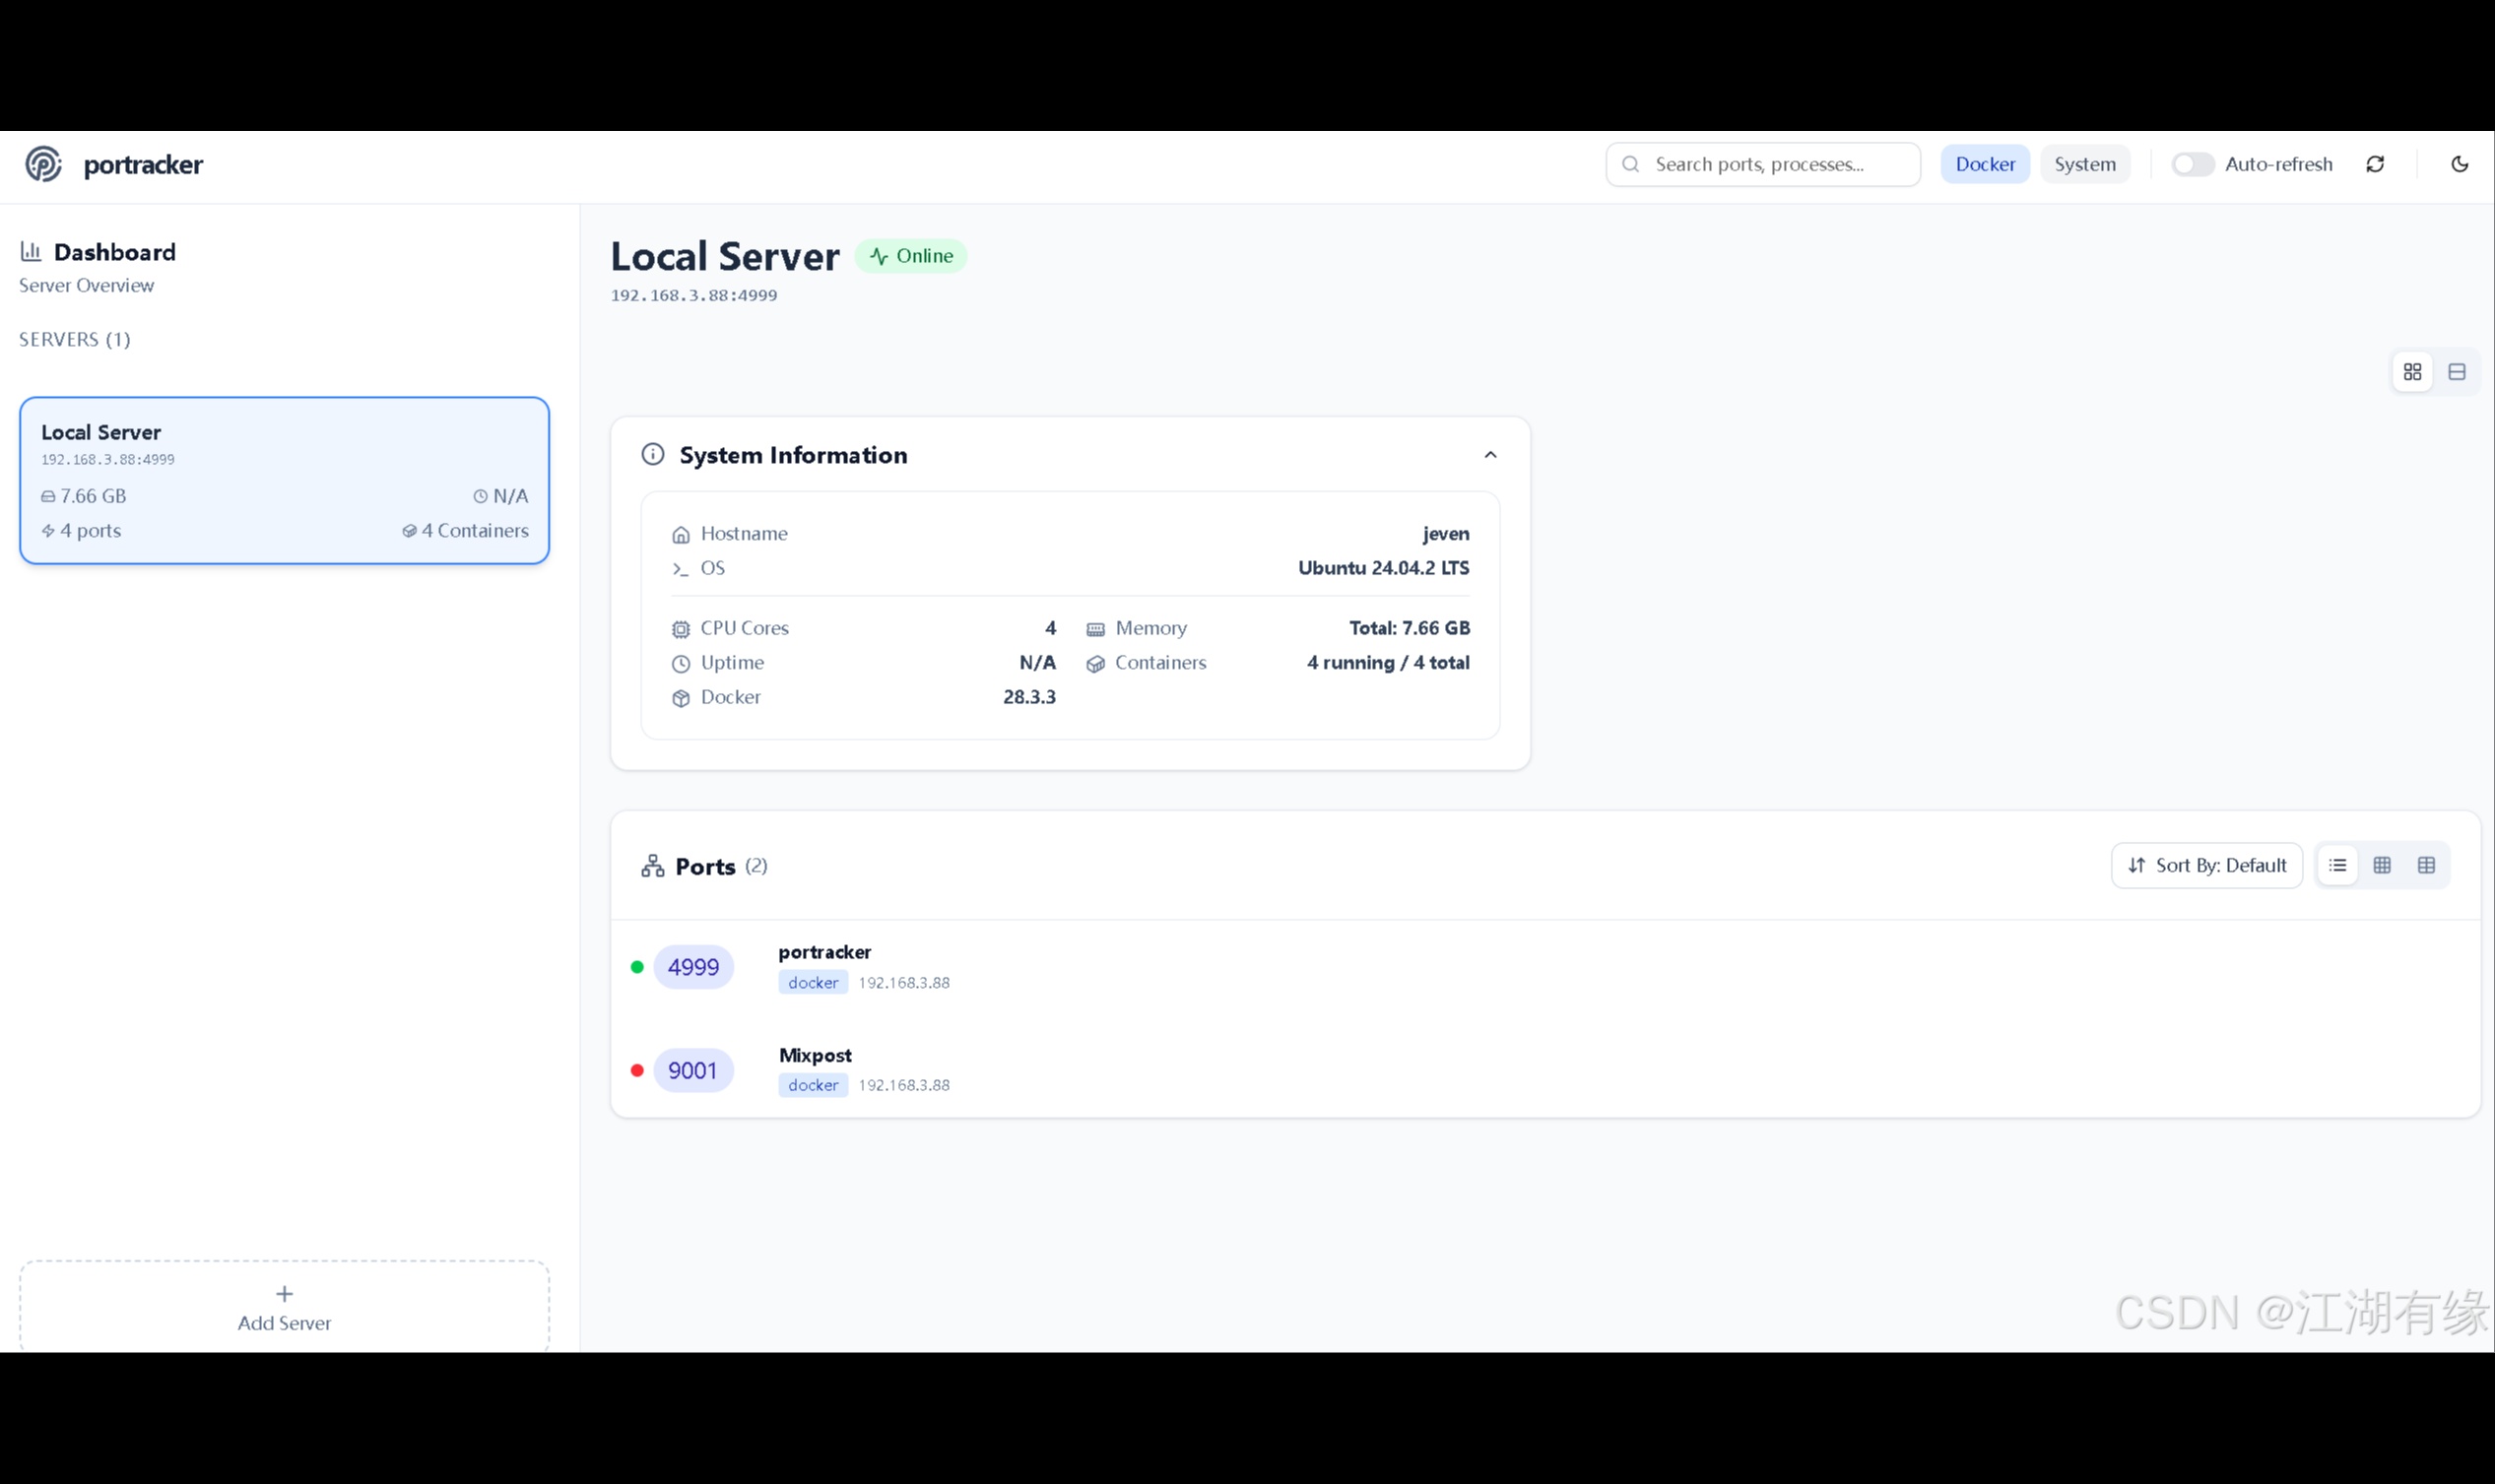
Task: Switch ports to rightmost table view icon
Action: point(2426,865)
